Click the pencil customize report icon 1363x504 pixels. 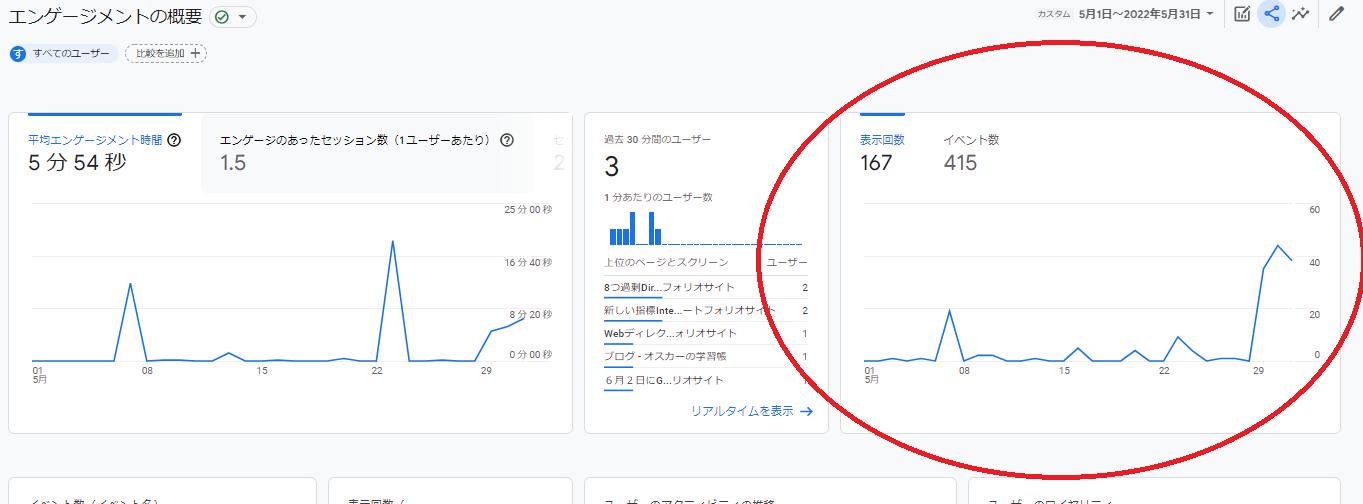[1336, 14]
